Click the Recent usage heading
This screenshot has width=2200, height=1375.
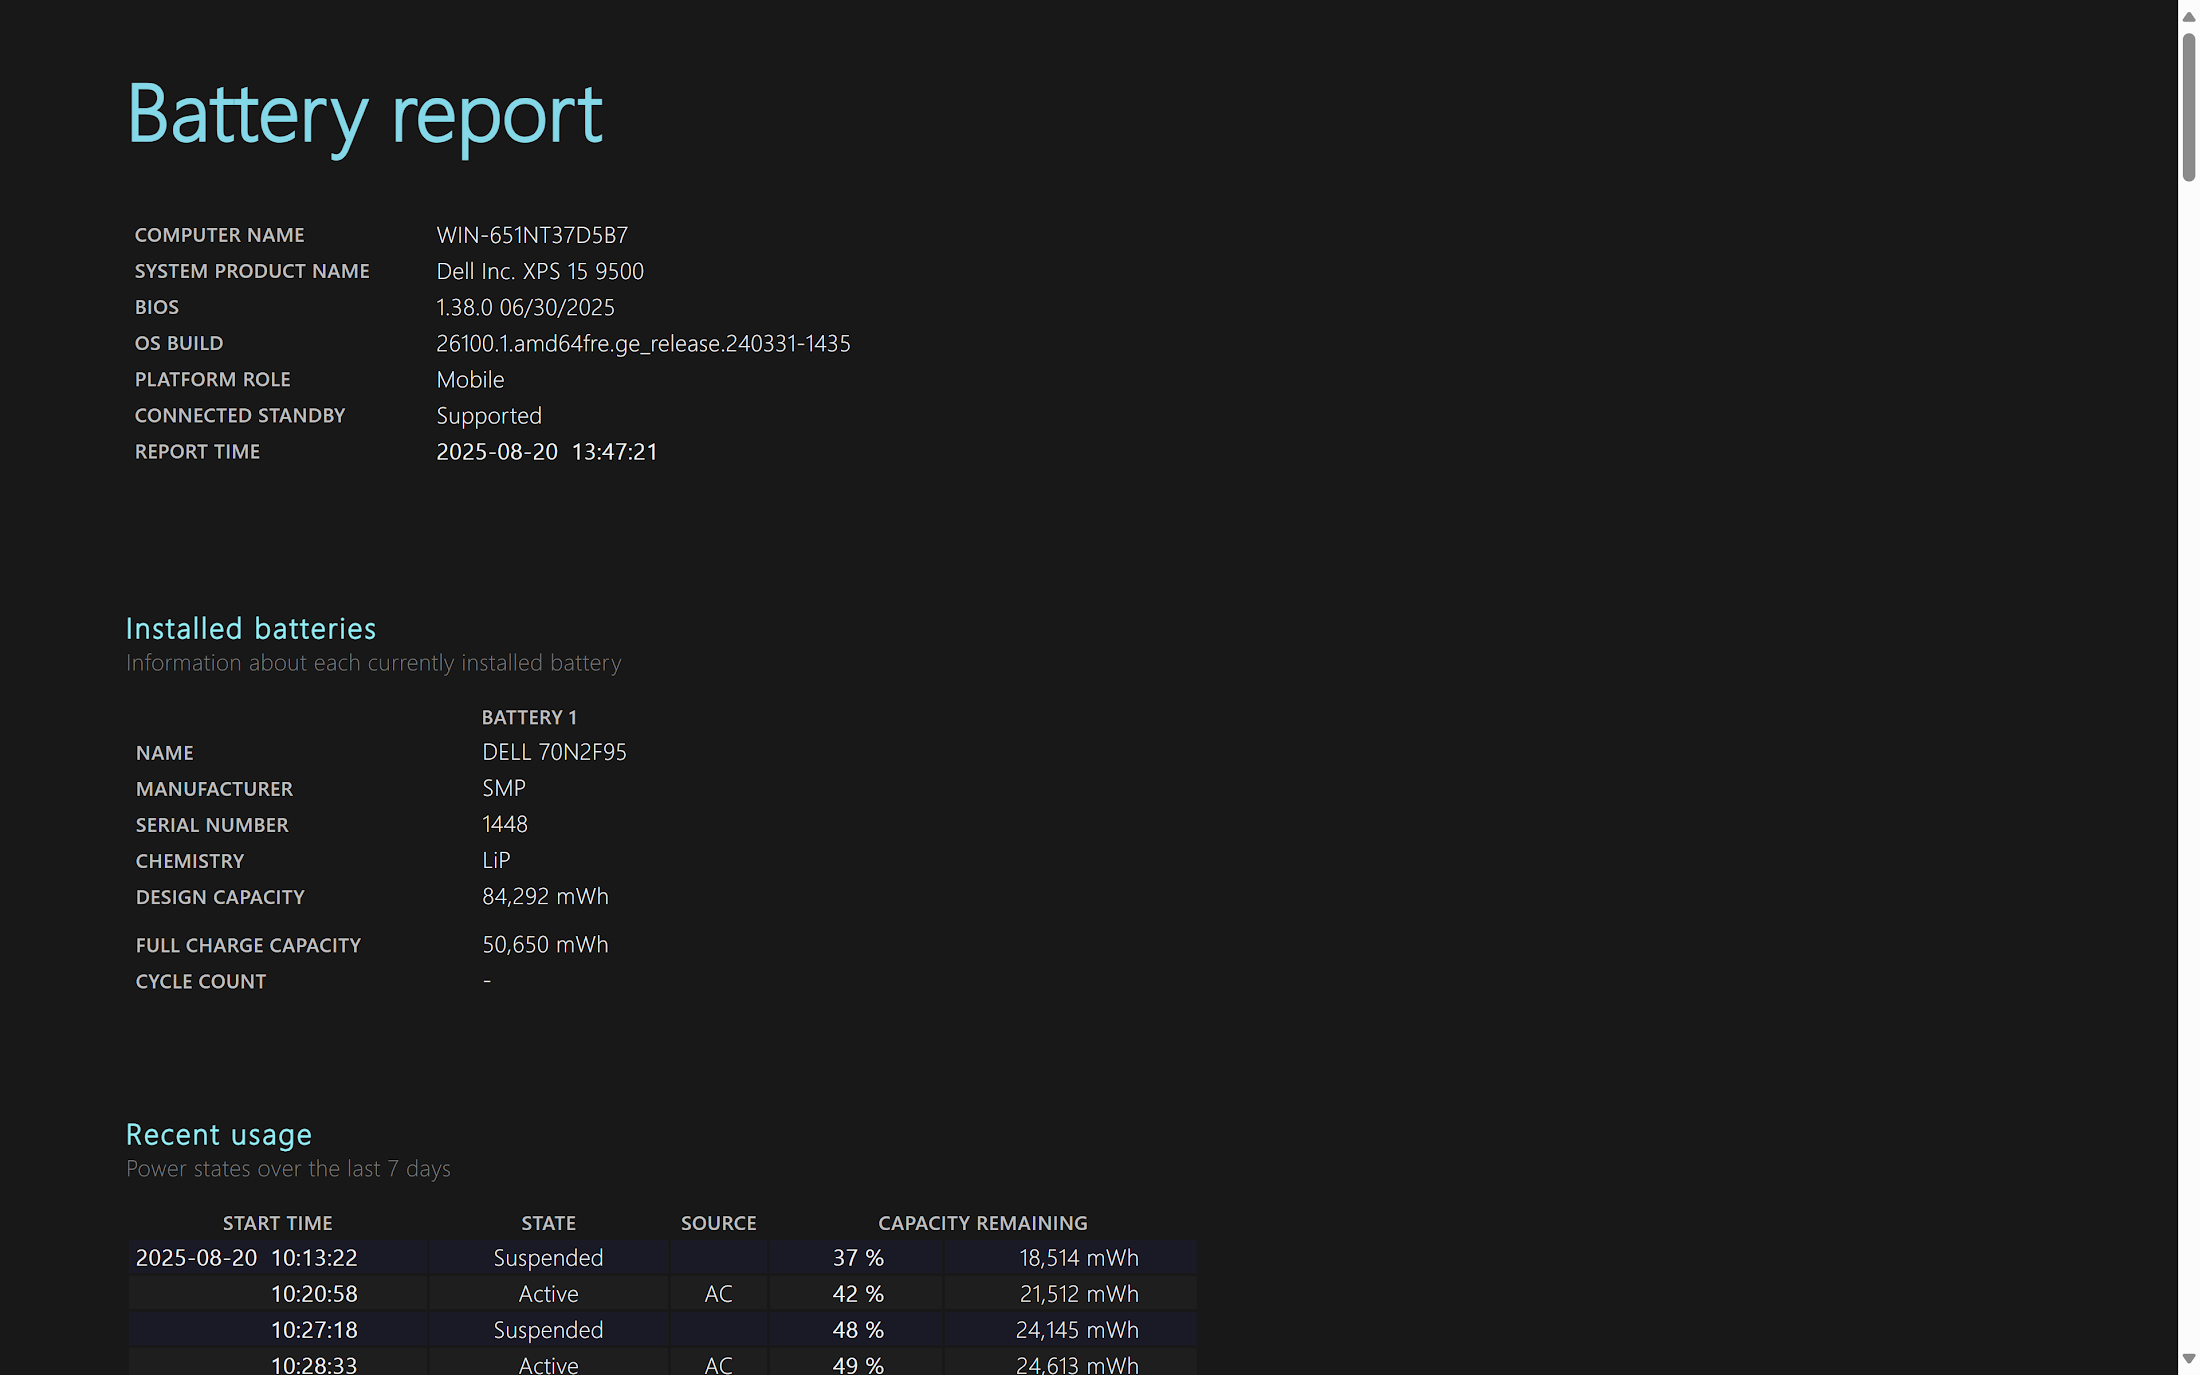pyautogui.click(x=219, y=1134)
